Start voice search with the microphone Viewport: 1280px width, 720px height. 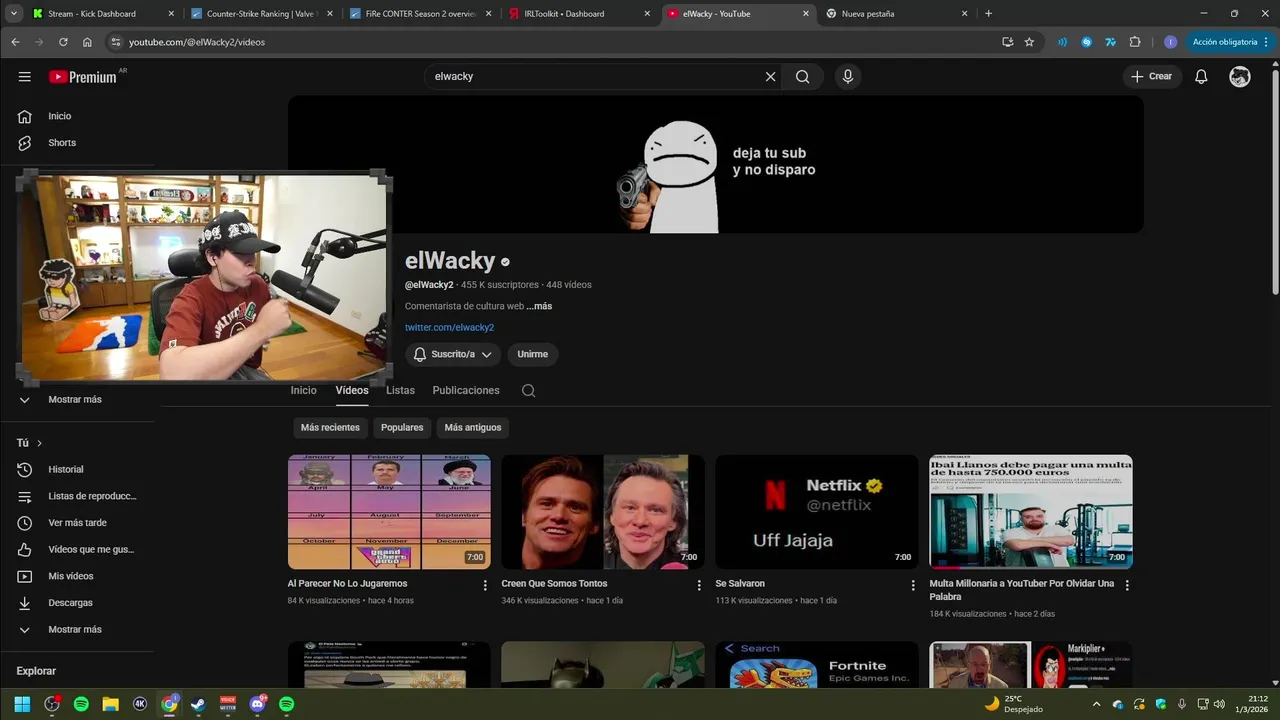tap(848, 77)
